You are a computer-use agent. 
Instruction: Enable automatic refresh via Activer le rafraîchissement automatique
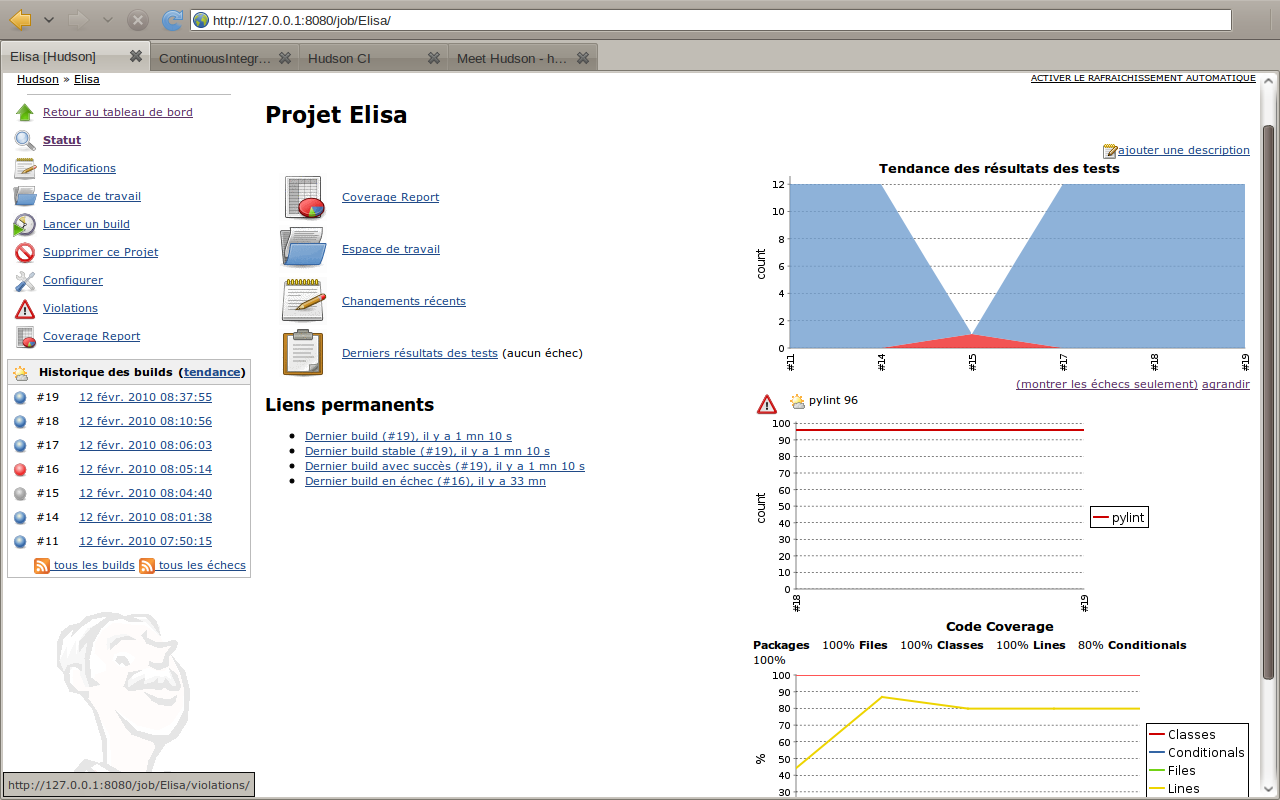pos(1143,78)
